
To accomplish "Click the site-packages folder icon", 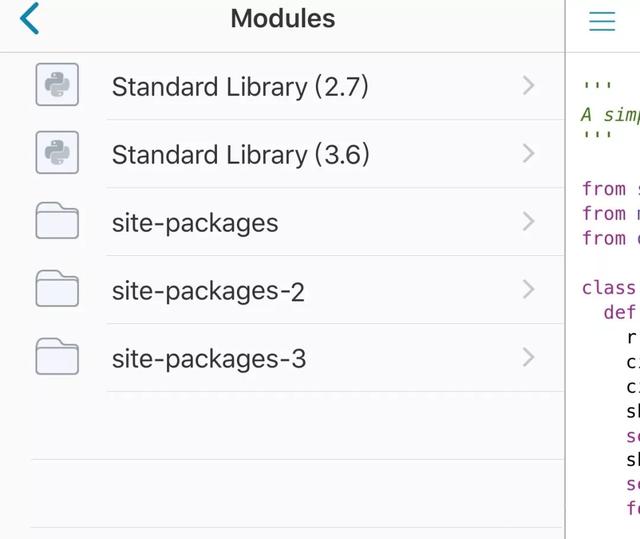I will tap(57, 220).
